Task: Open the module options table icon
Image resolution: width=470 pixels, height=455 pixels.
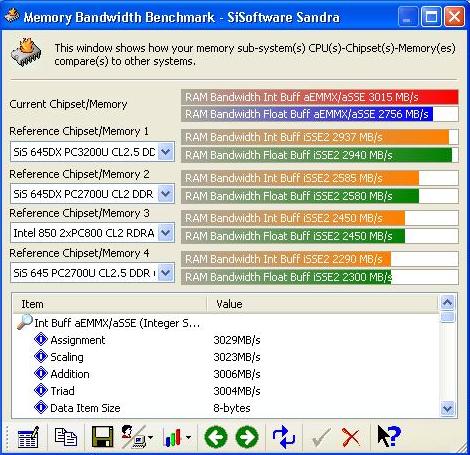Action: click(28, 437)
